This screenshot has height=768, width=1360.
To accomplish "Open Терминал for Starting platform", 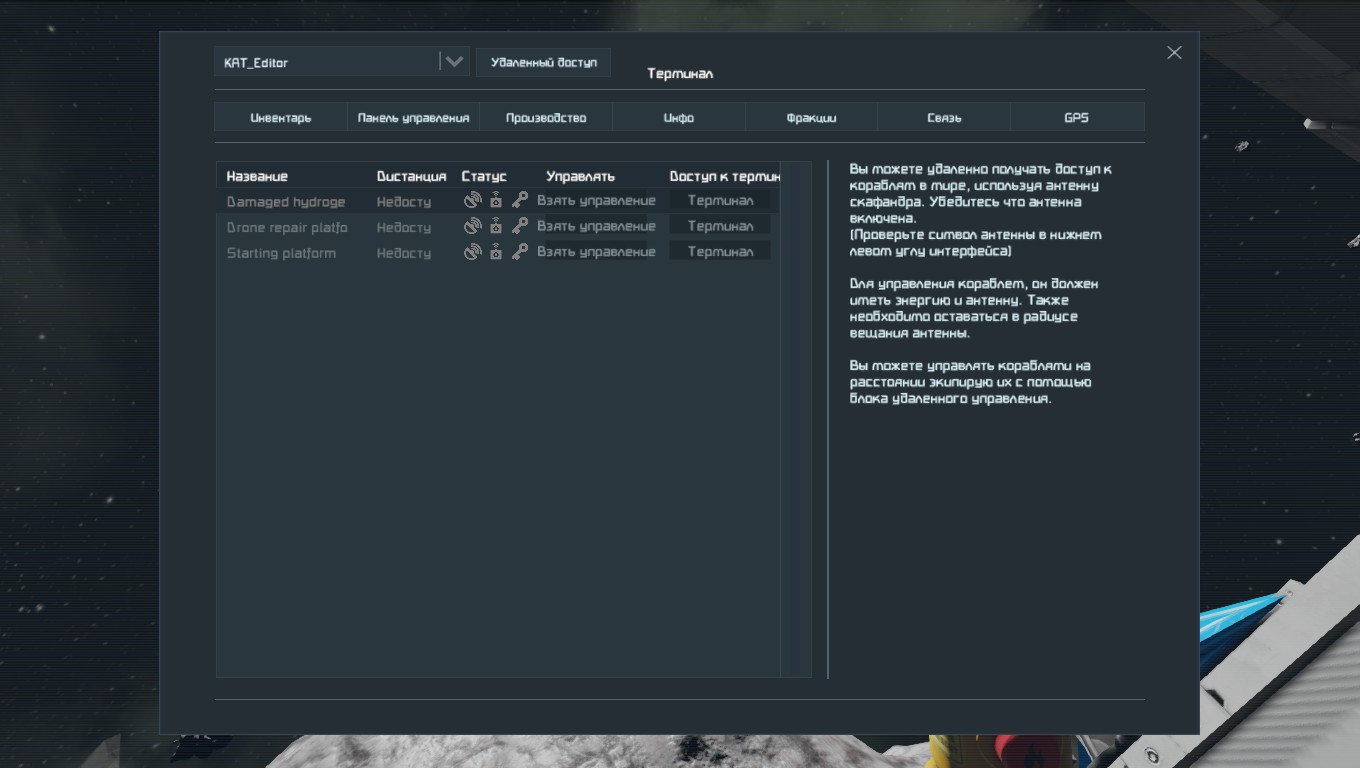I will pos(720,252).
